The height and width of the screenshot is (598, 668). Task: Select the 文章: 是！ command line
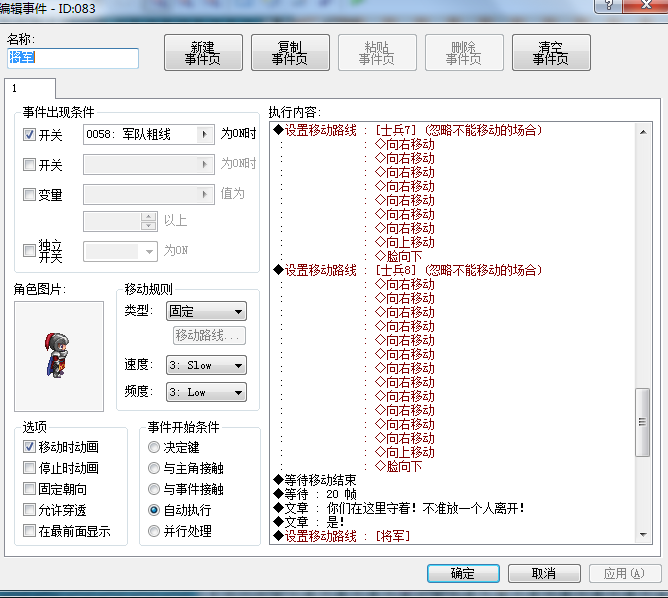(x=309, y=522)
